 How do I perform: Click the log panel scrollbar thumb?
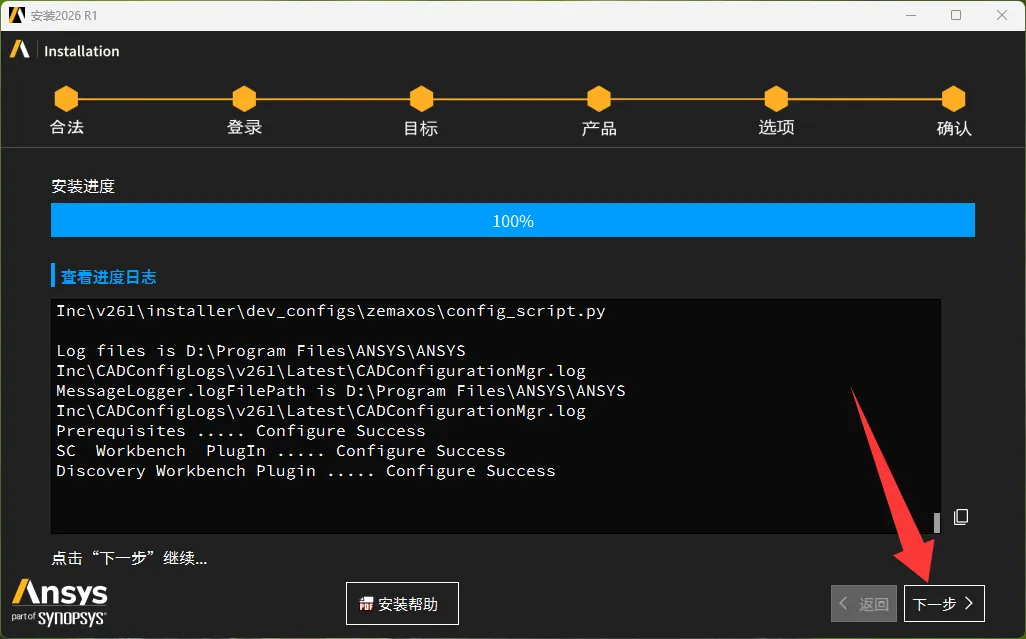pos(936,522)
